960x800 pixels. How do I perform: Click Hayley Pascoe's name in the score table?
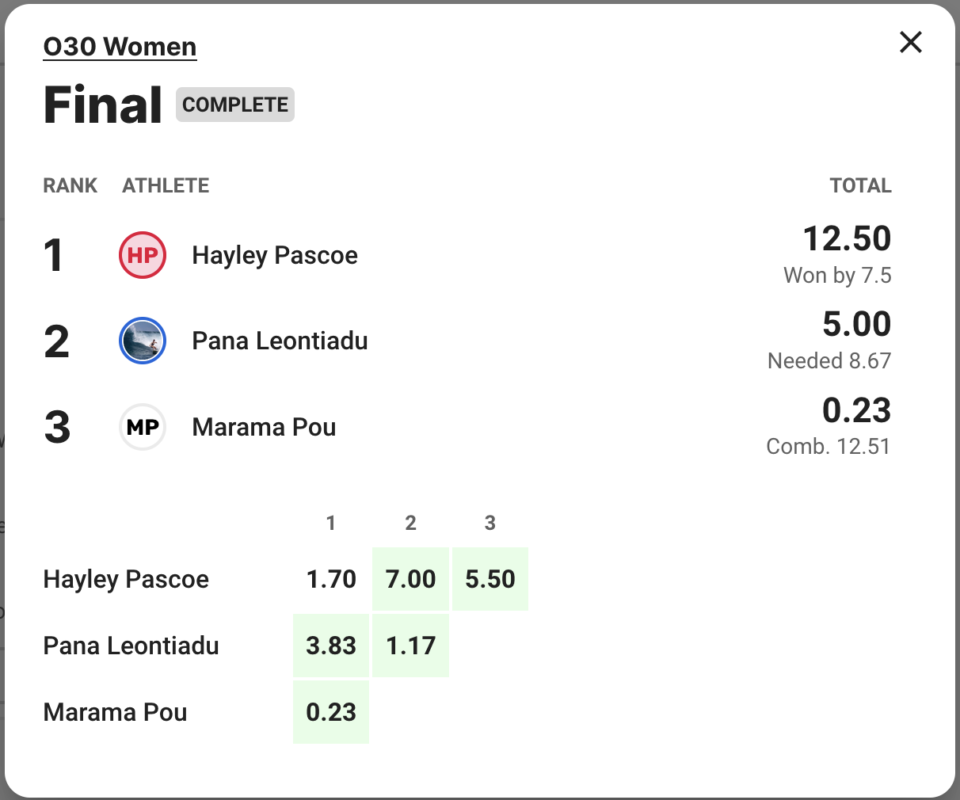click(x=126, y=579)
